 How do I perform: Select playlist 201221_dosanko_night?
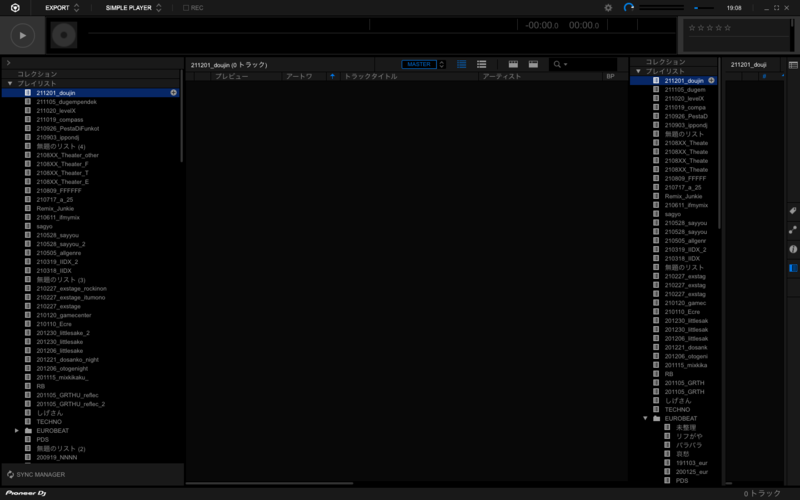click(x=67, y=360)
